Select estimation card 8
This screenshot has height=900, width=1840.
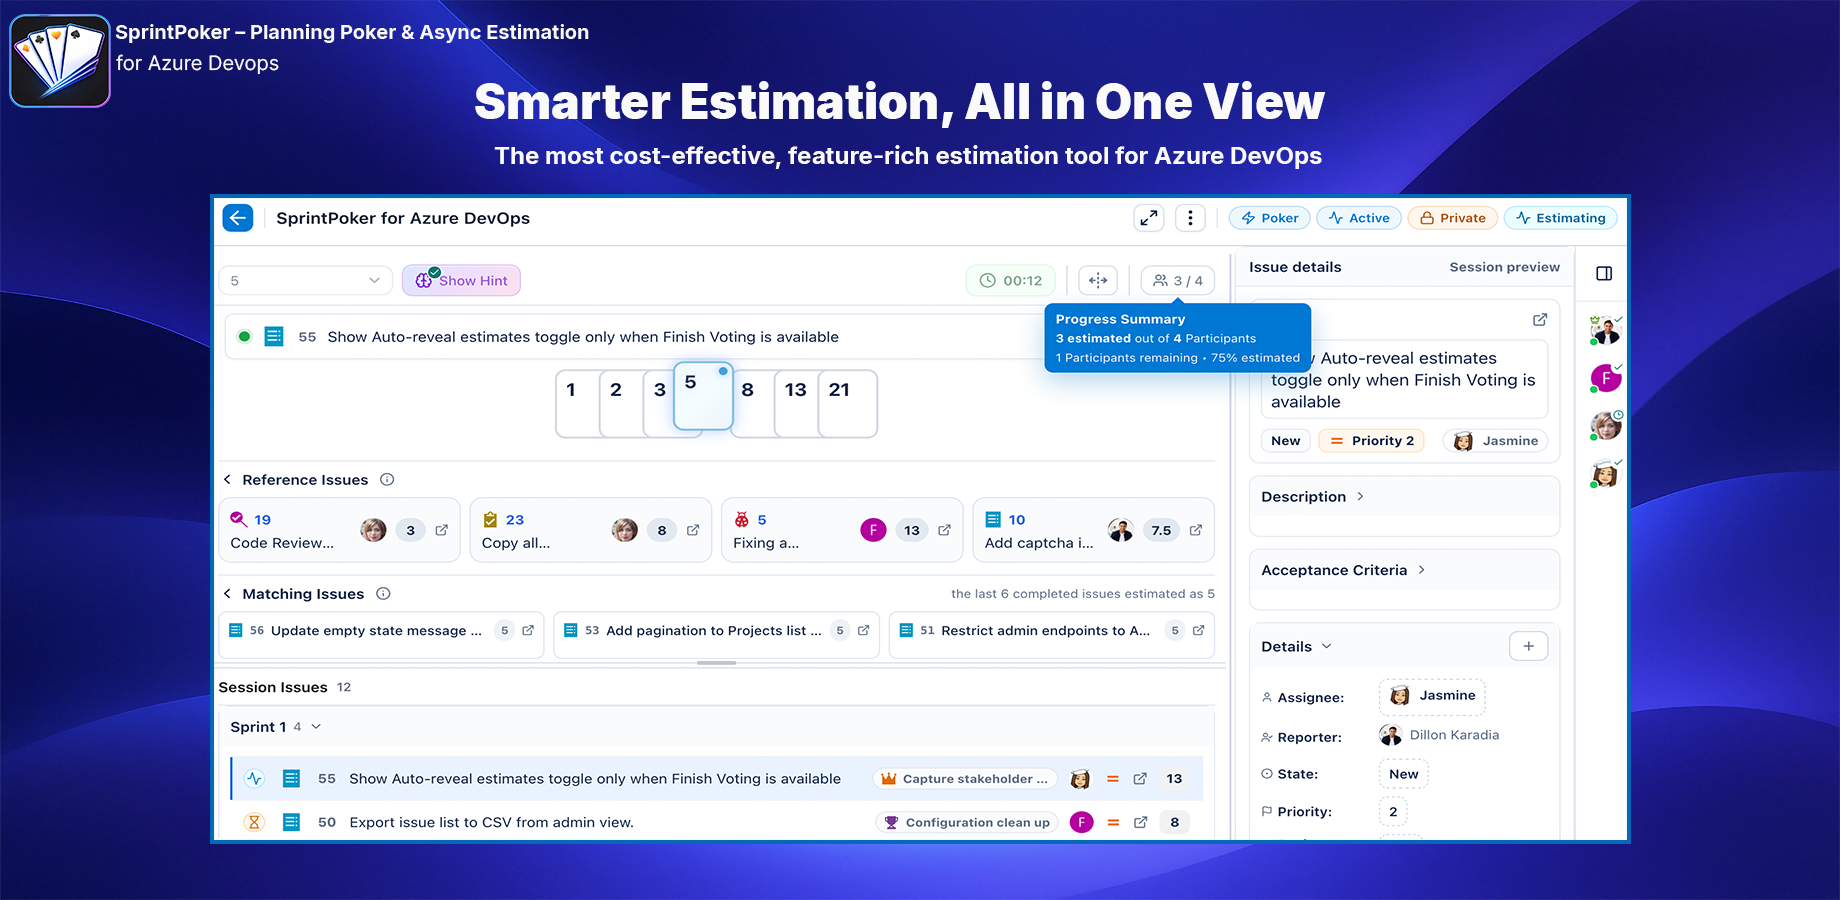[x=754, y=403]
